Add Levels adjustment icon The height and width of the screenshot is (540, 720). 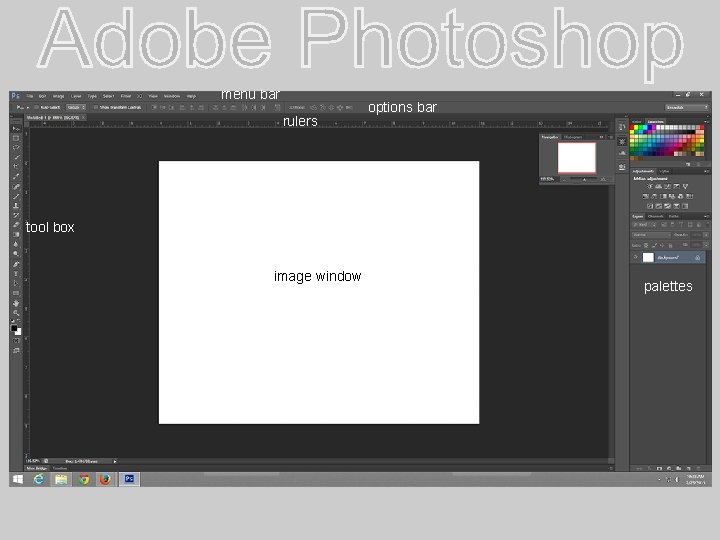tap(658, 186)
